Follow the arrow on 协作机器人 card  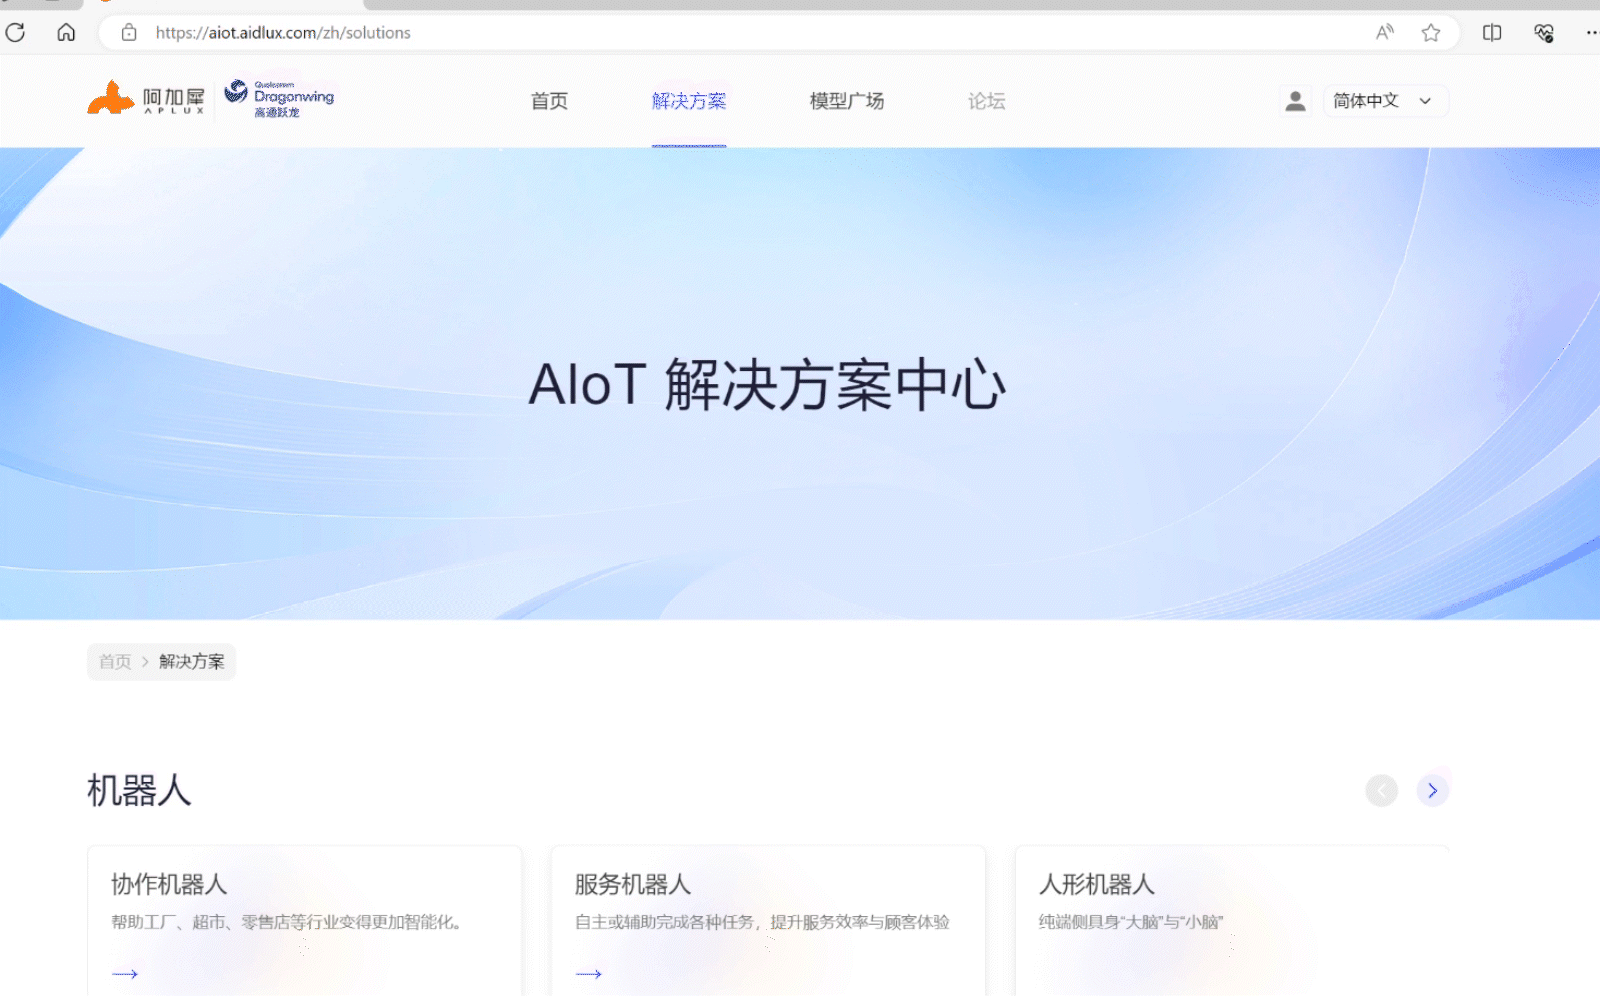[125, 974]
